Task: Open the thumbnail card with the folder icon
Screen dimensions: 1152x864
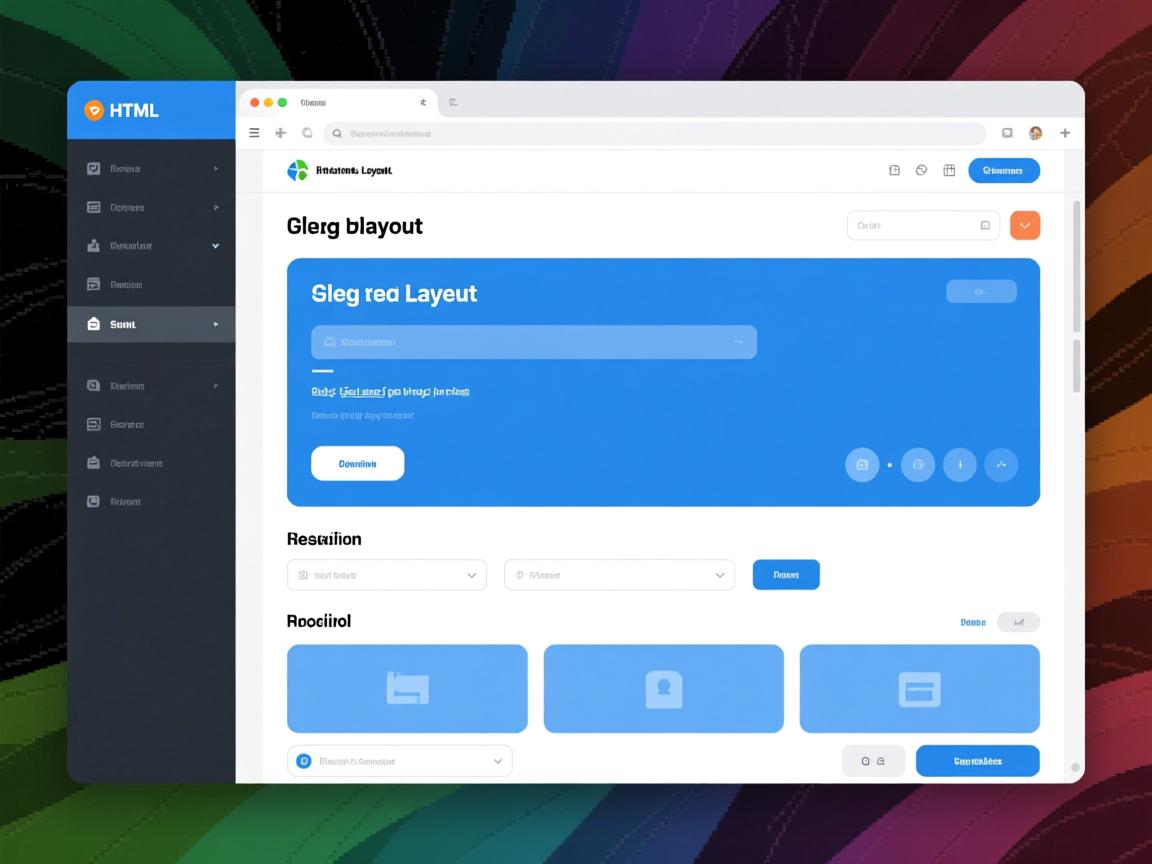Action: 407,689
